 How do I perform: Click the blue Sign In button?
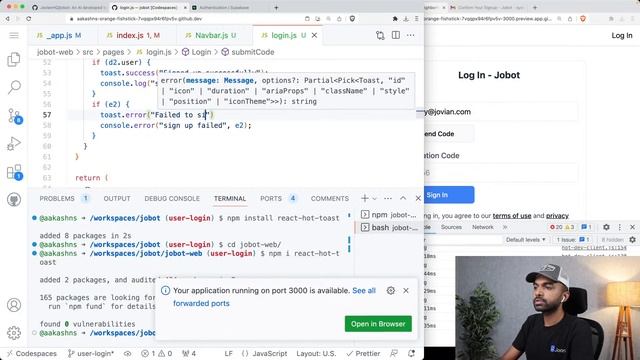pos(449,195)
